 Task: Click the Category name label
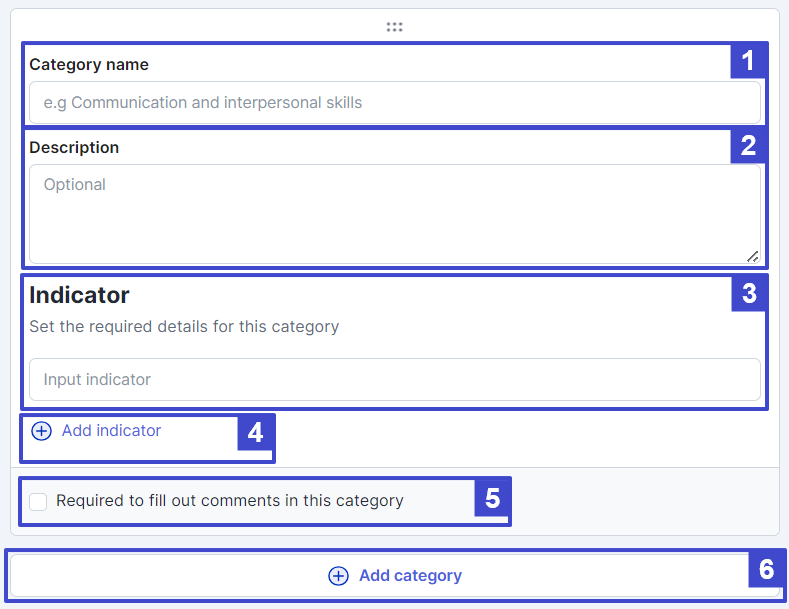[89, 64]
